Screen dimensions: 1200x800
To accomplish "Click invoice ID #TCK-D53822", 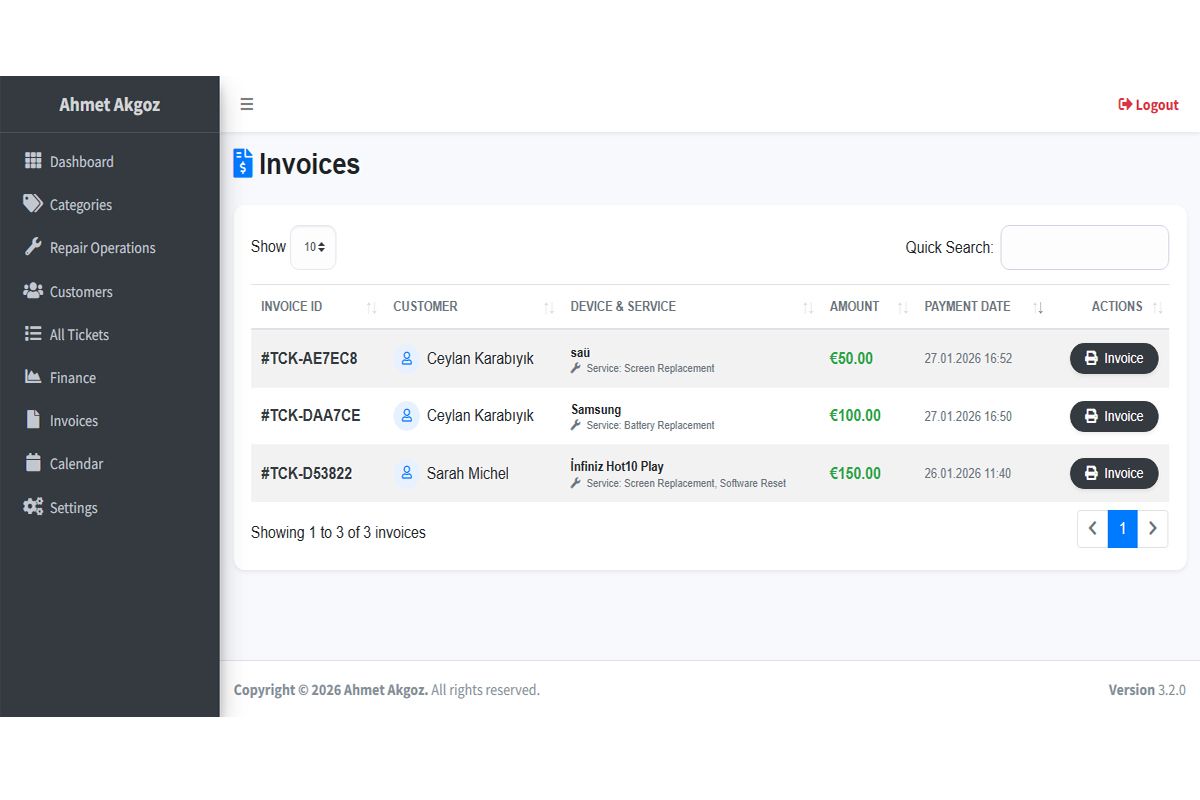I will [306, 473].
